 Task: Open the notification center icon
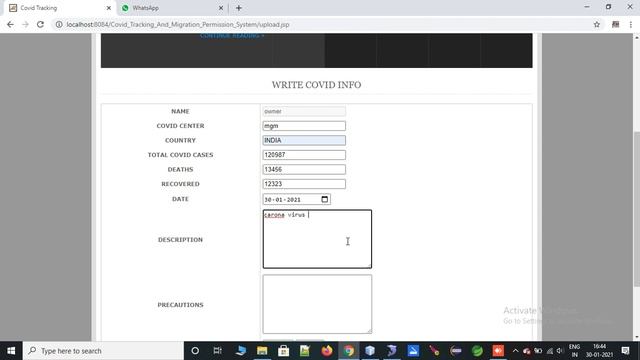coord(625,351)
